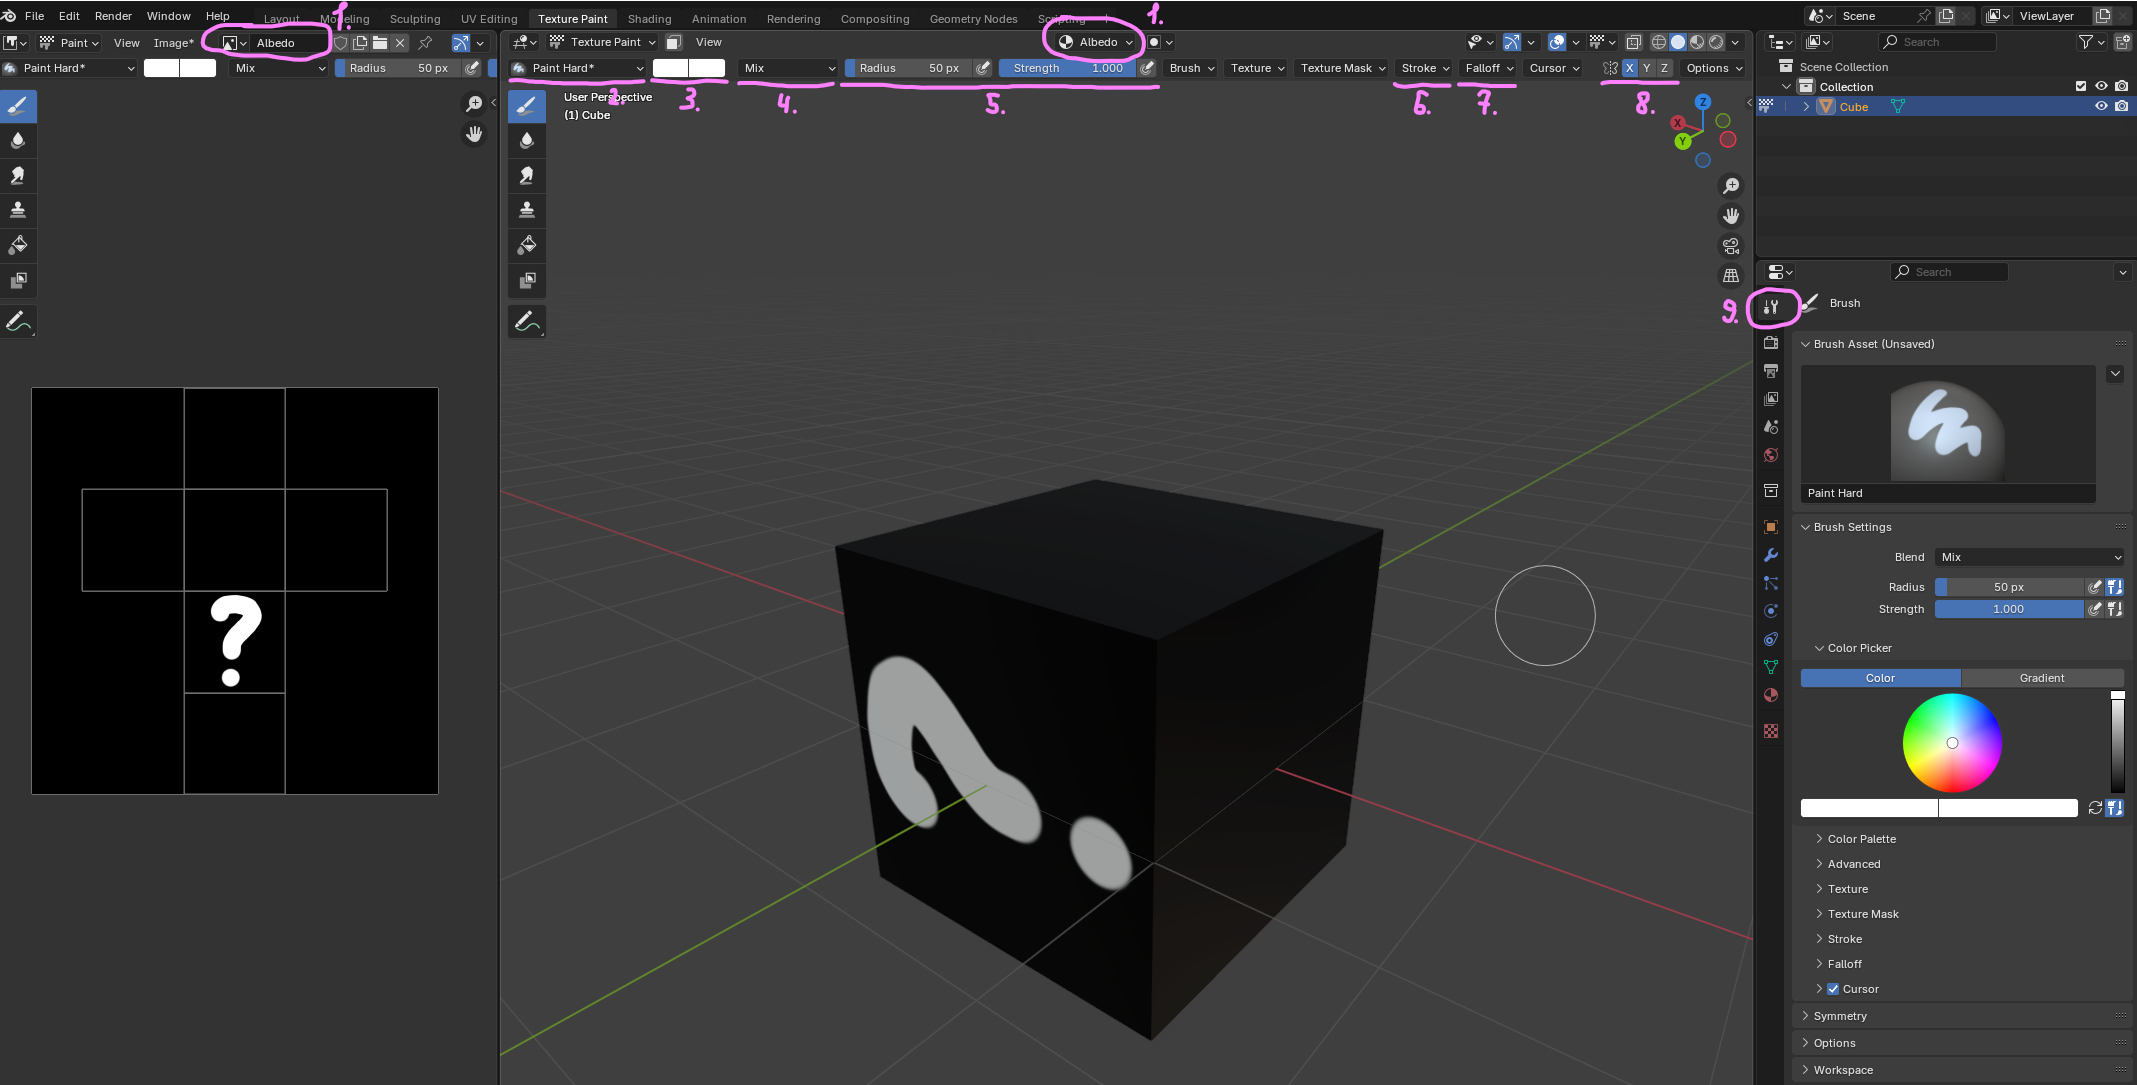Open the Falloff dropdown in viewport header
2137x1085 pixels.
click(x=1488, y=68)
